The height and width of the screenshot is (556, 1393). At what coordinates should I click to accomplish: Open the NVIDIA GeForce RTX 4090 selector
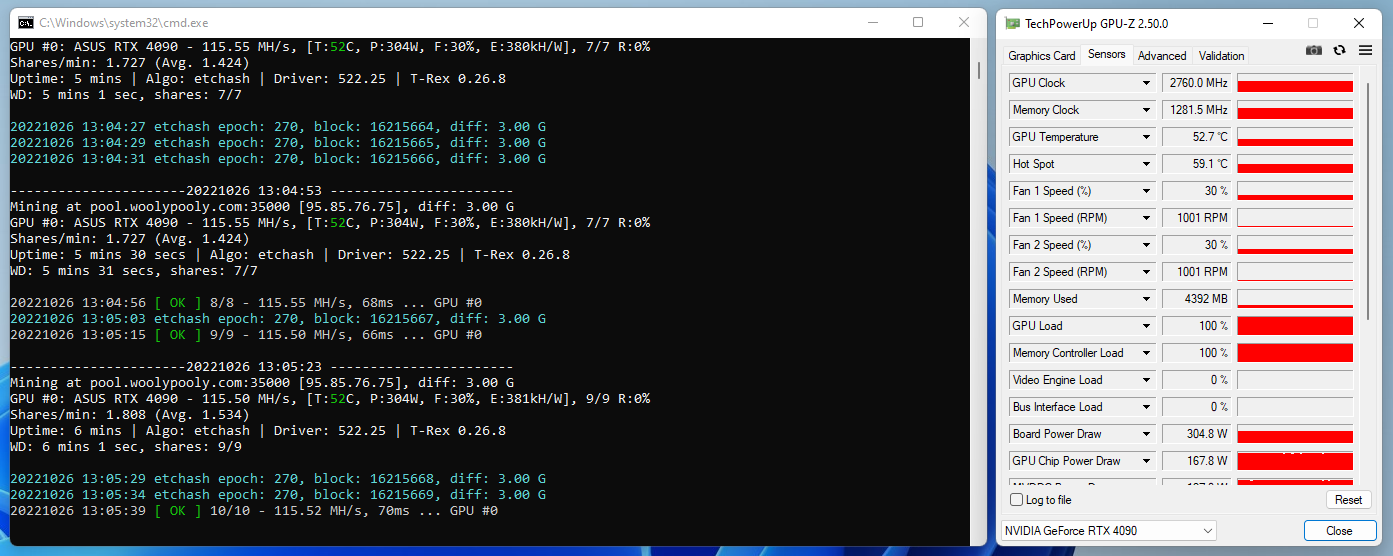coord(1108,531)
